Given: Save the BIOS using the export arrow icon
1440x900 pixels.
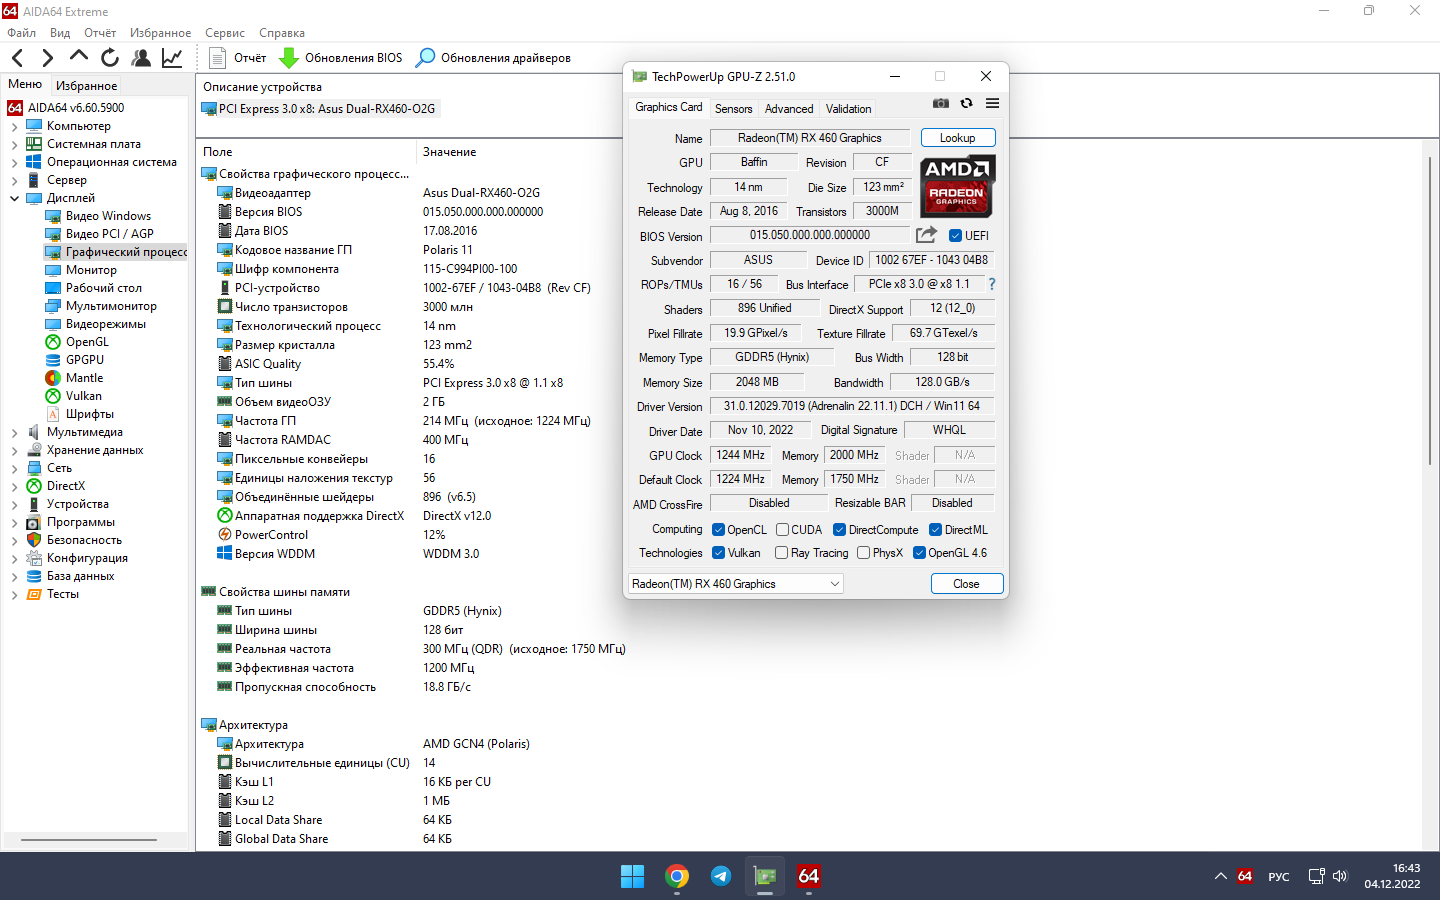Looking at the screenshot, I should click(x=927, y=235).
